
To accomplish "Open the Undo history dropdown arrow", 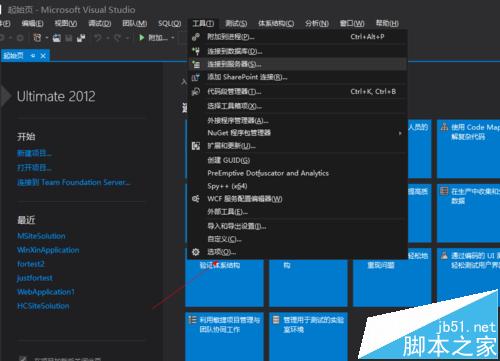I will [x=107, y=38].
